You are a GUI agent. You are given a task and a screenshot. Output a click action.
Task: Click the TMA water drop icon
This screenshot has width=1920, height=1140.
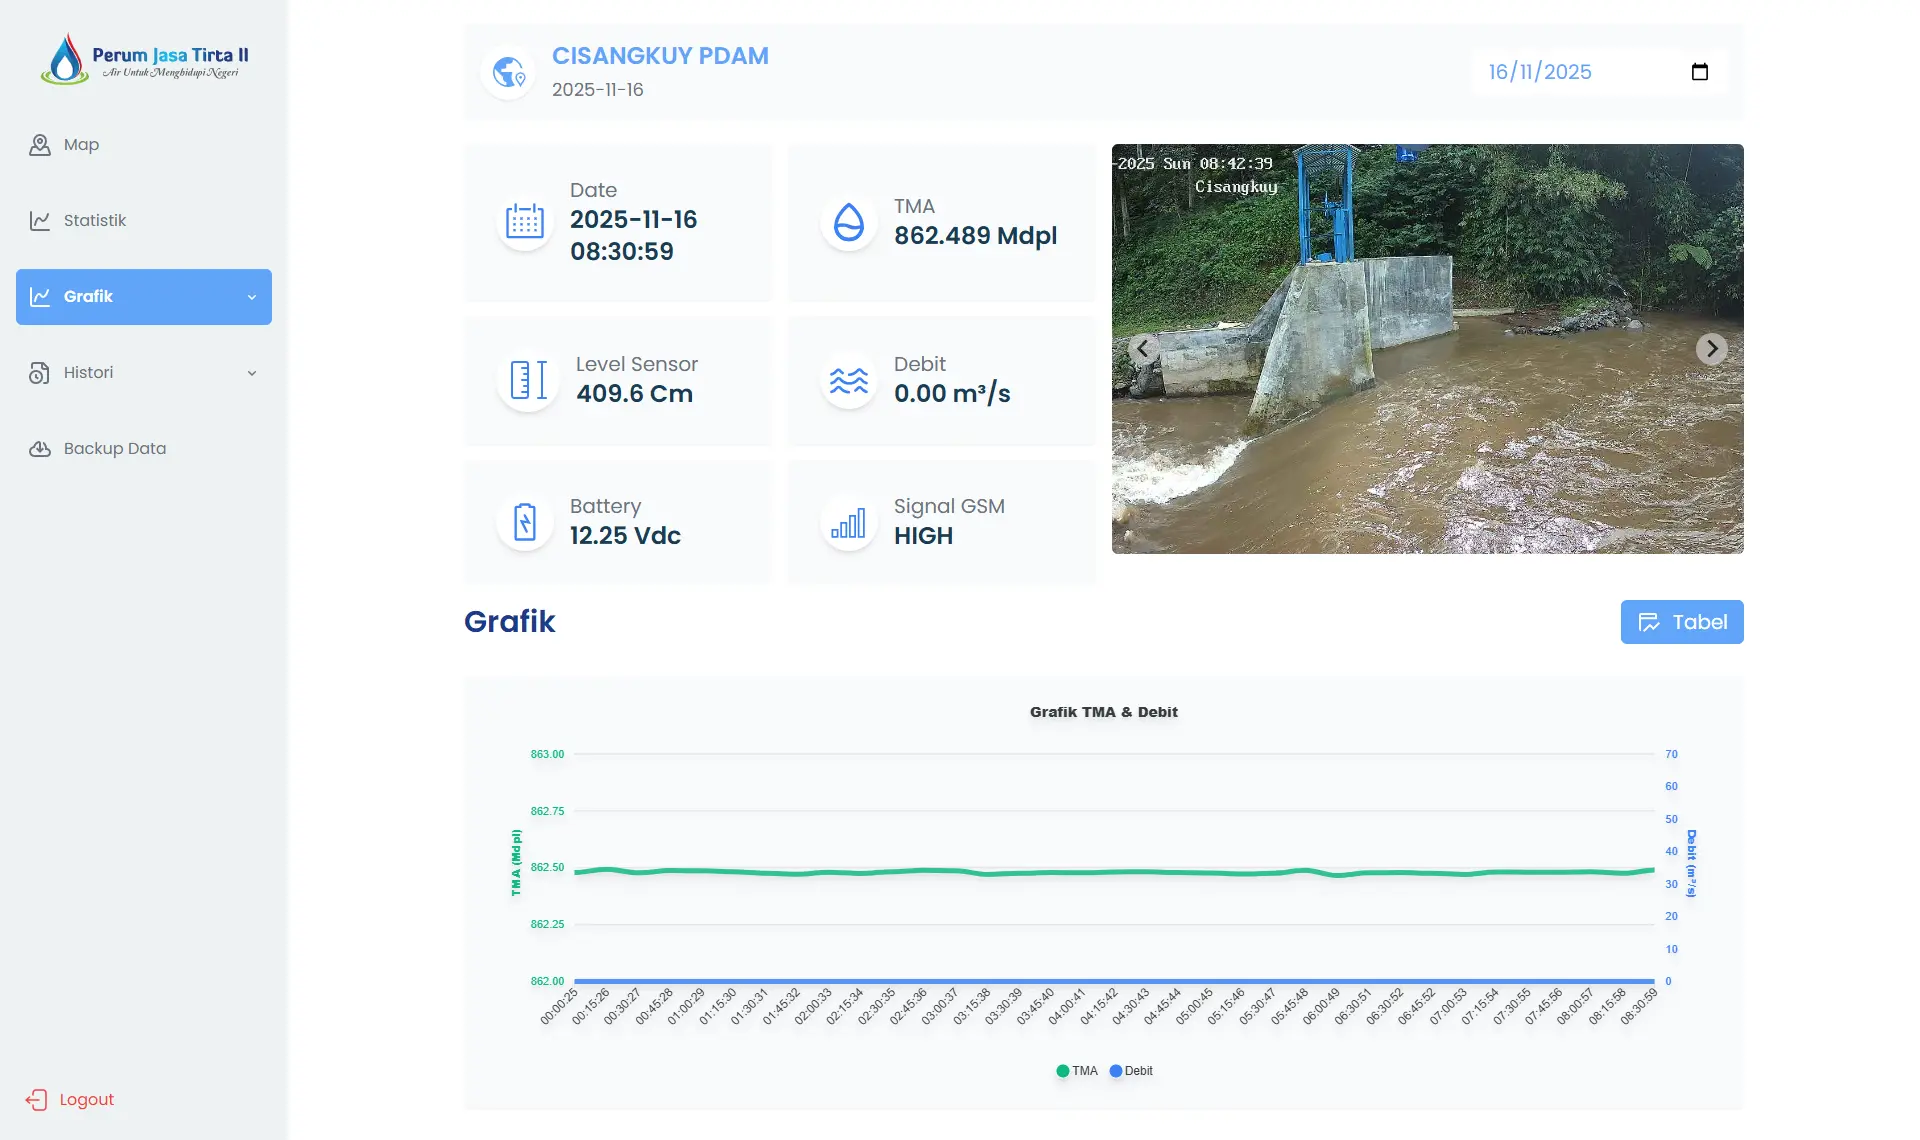pyautogui.click(x=849, y=222)
